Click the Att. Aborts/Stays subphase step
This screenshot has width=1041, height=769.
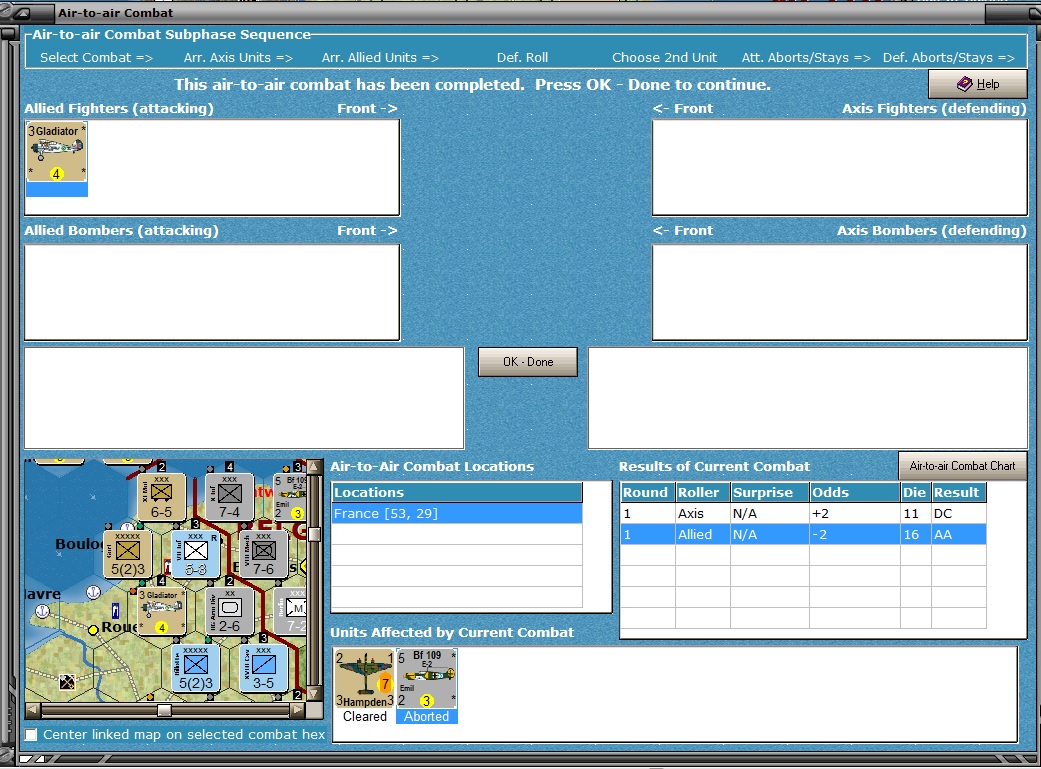806,58
